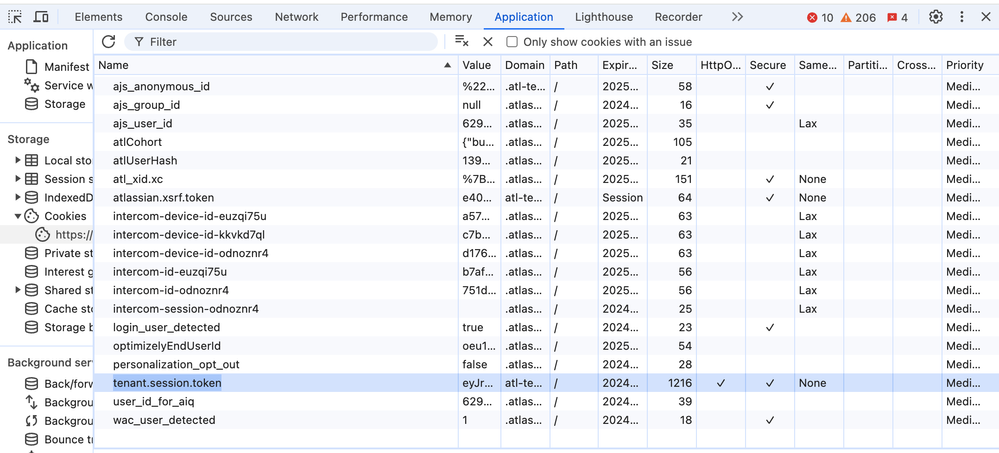Screen dimensions: 999x453
Task: Switch to the Elements tab
Action: pyautogui.click(x=99, y=17)
